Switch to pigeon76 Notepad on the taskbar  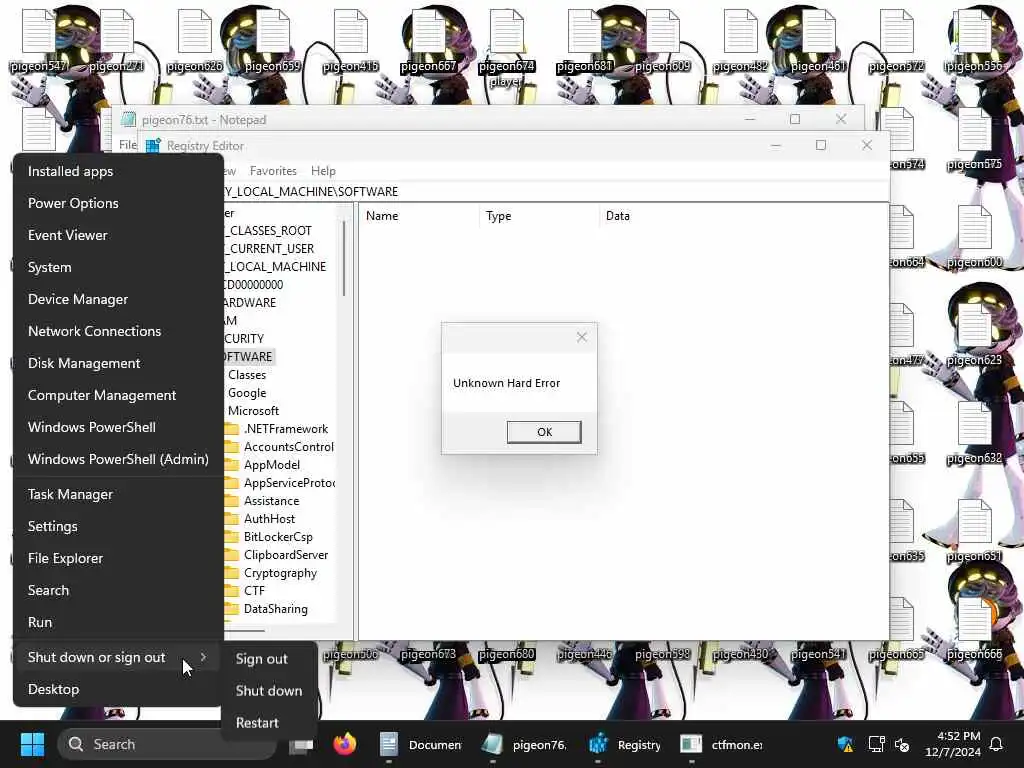coord(524,744)
